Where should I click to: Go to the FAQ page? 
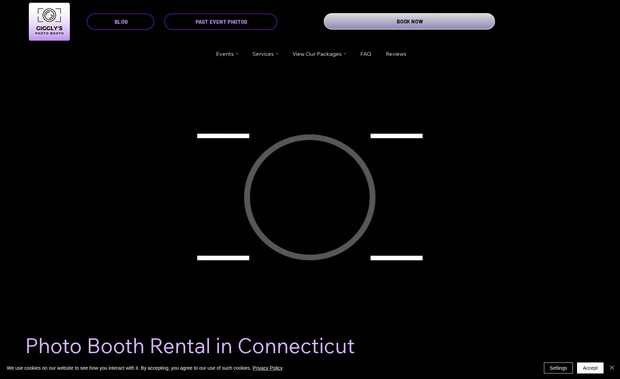tap(366, 54)
